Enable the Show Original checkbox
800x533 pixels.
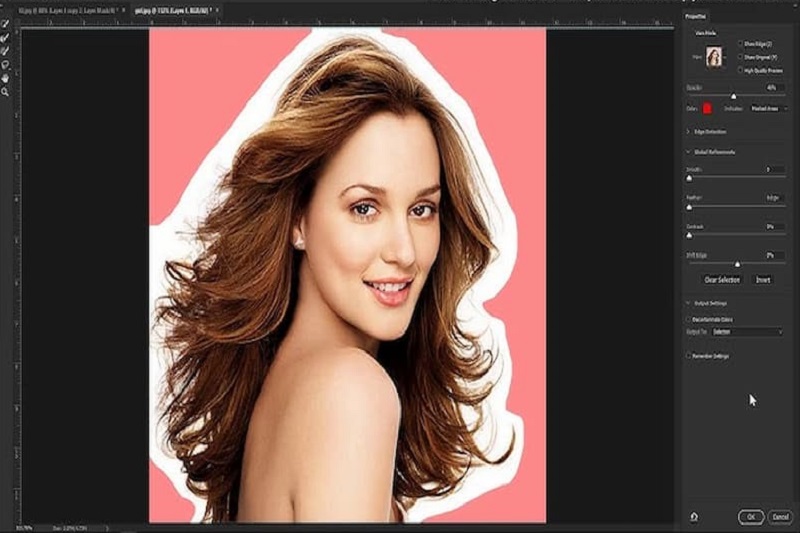pyautogui.click(x=740, y=57)
